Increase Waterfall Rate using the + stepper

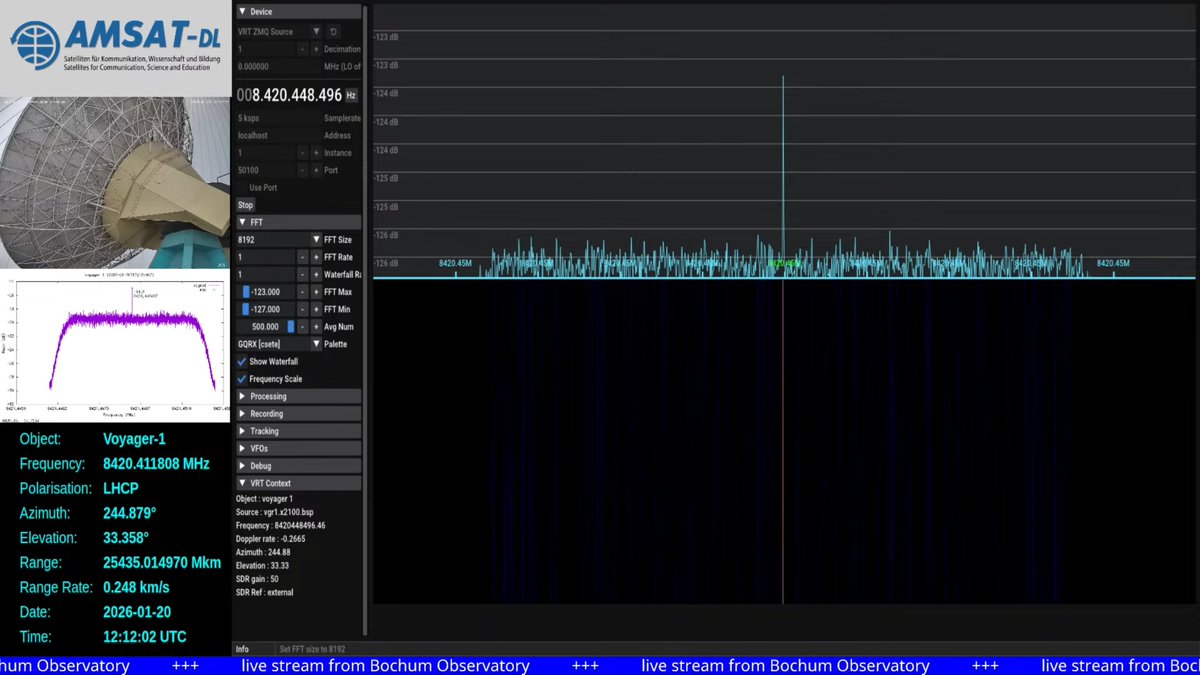pos(315,274)
